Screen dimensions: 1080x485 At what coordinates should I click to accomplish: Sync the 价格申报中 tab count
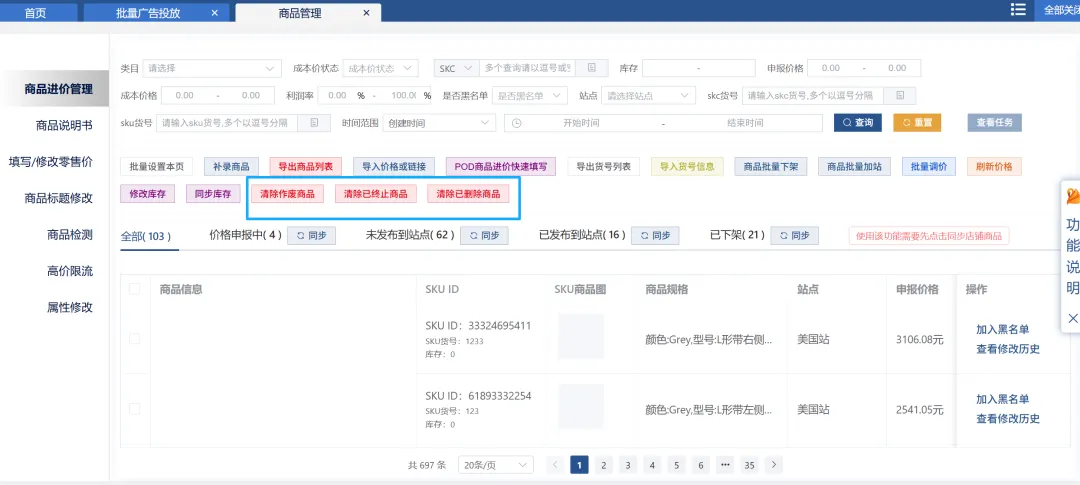pyautogui.click(x=311, y=235)
